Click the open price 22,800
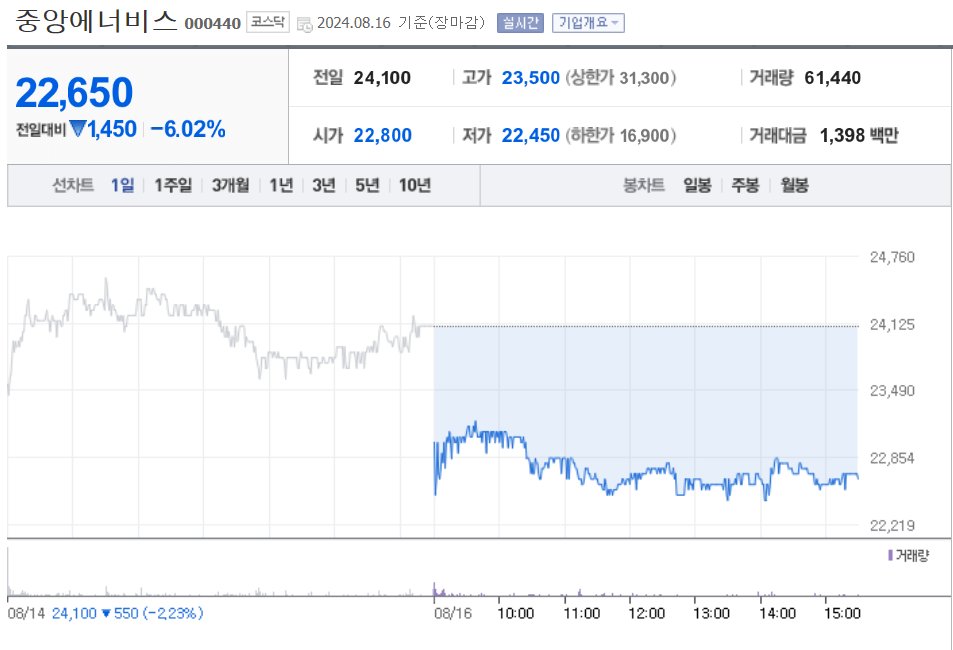 point(383,135)
